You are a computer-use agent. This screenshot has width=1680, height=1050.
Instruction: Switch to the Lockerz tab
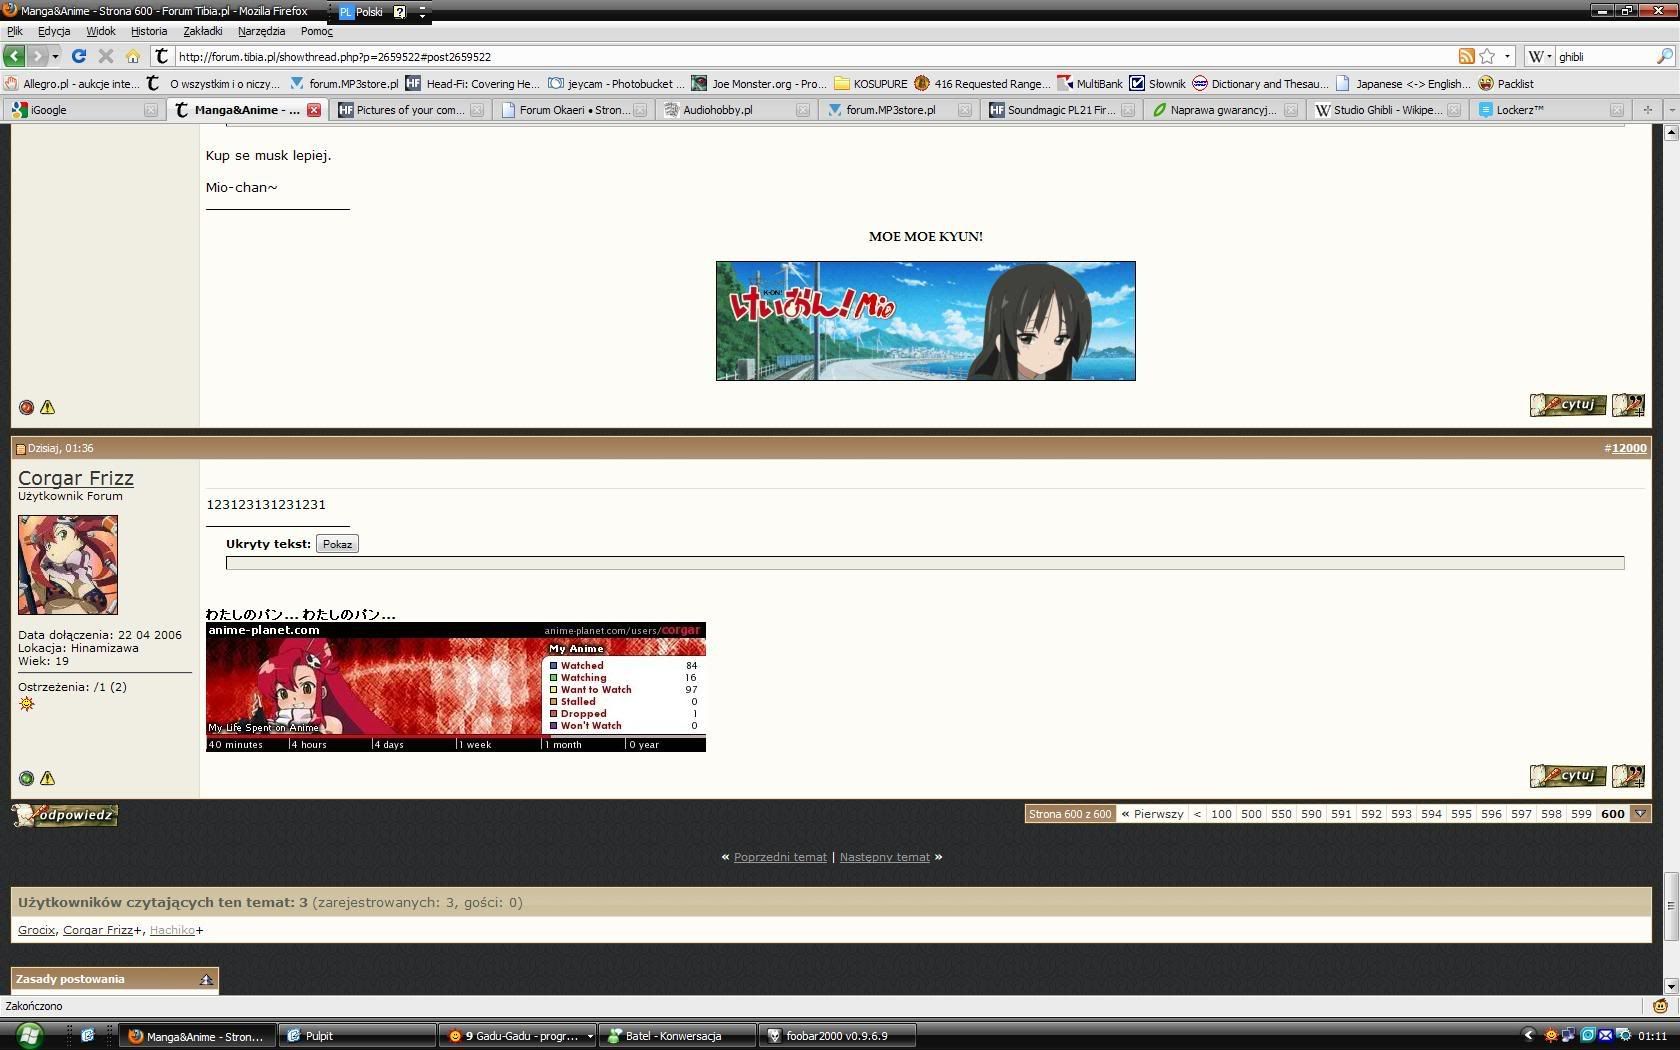pos(1550,110)
